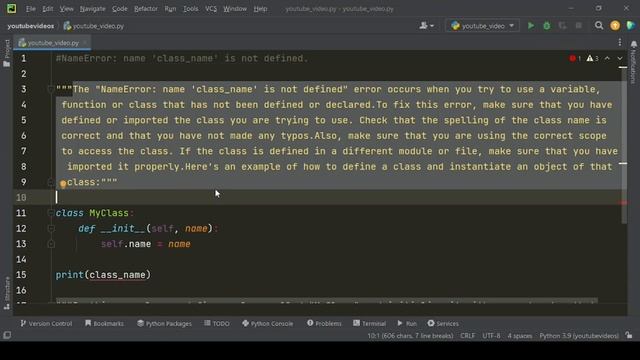Click the warnings triangle indicator
The width and height of the screenshot is (640, 360).
pos(592,58)
